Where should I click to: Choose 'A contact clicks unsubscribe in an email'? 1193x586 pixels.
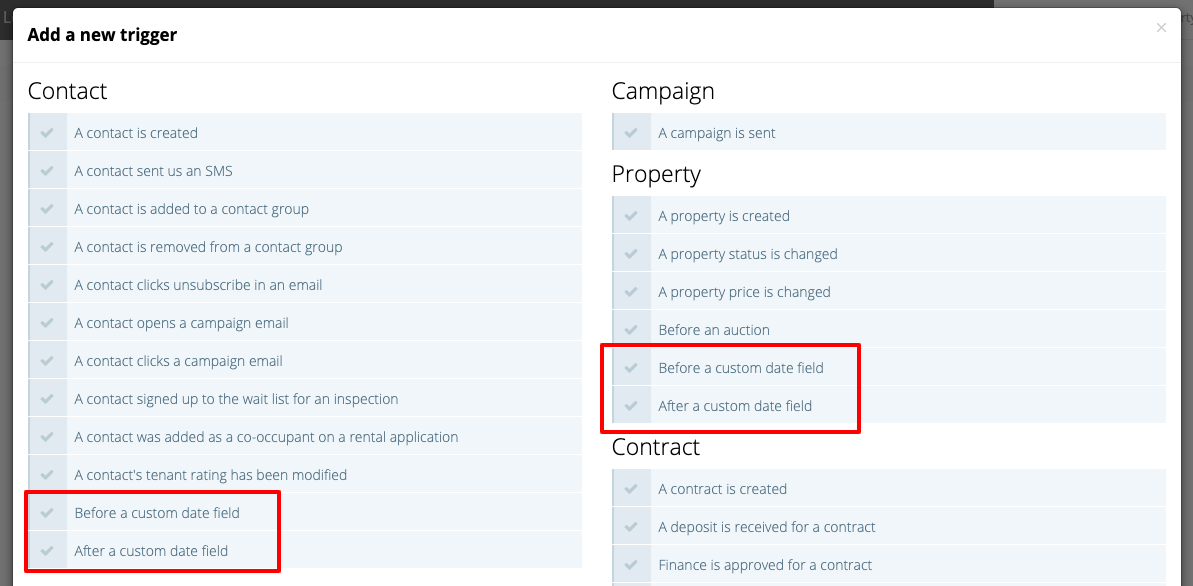pyautogui.click(x=198, y=284)
